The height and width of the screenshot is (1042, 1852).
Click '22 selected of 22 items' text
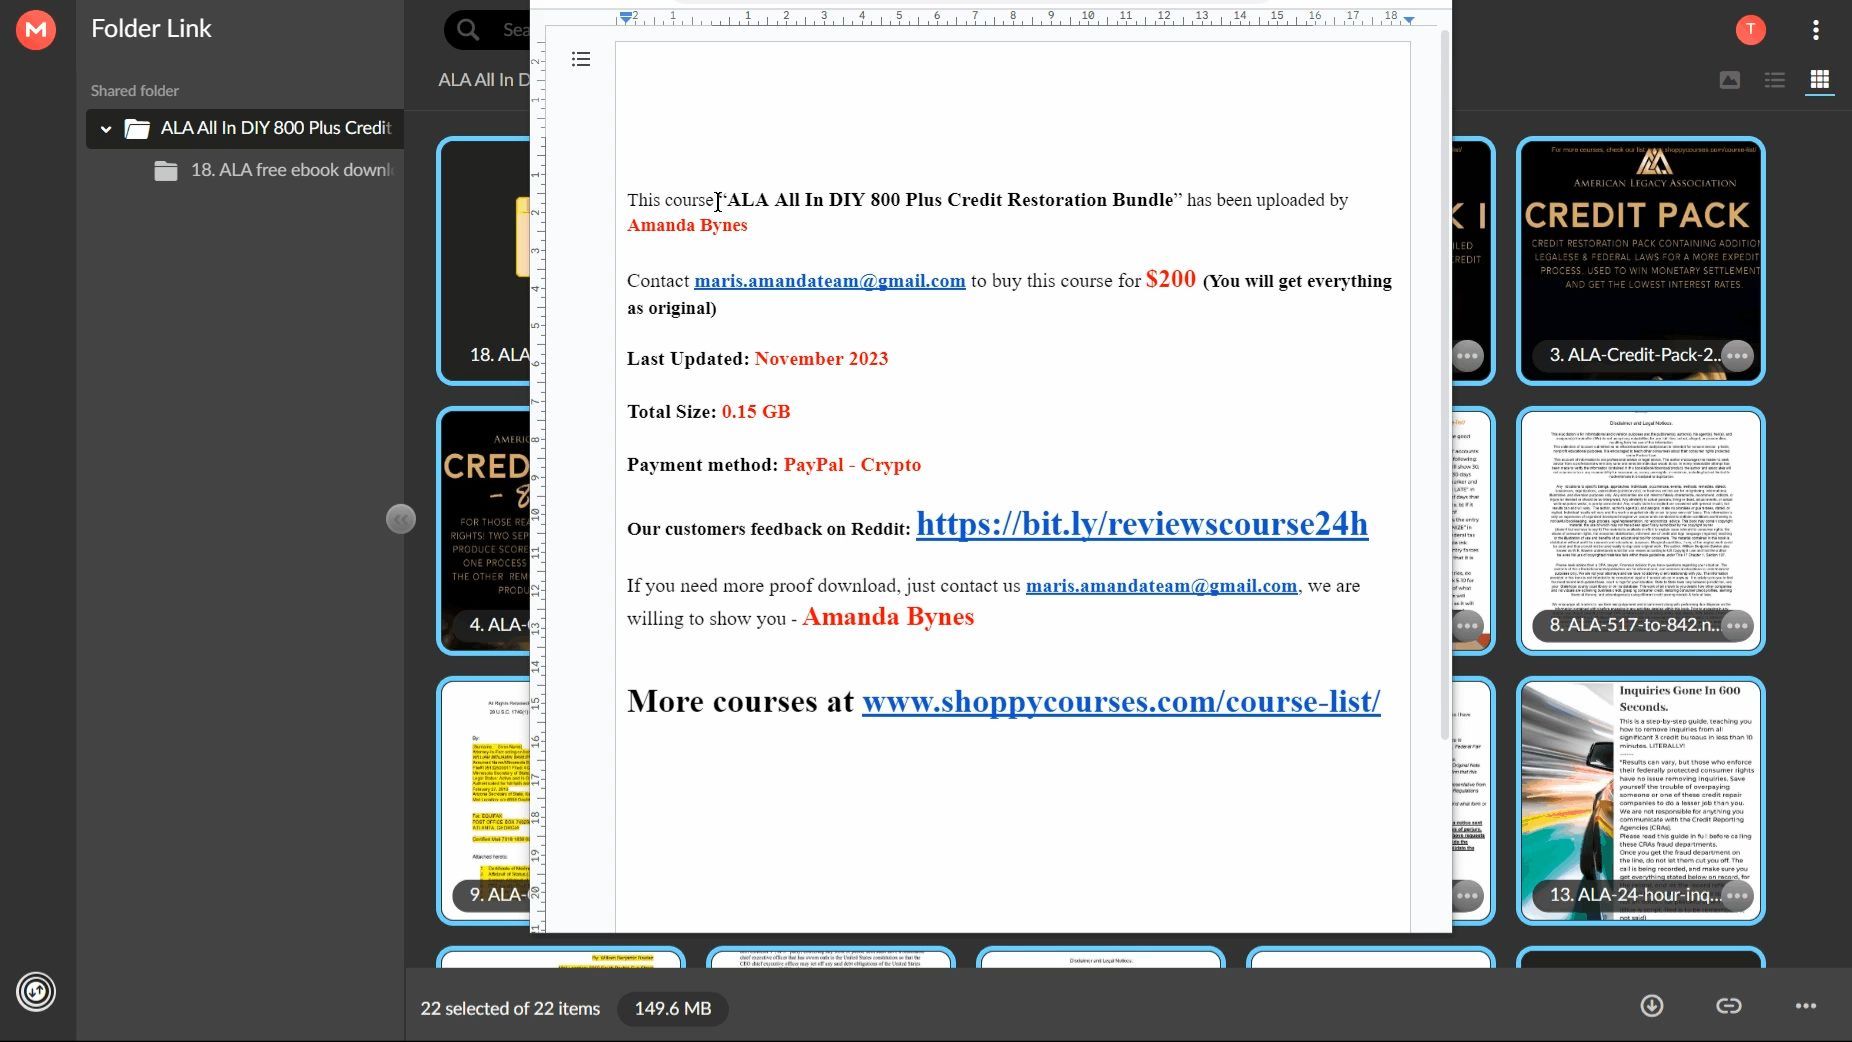(x=510, y=1008)
